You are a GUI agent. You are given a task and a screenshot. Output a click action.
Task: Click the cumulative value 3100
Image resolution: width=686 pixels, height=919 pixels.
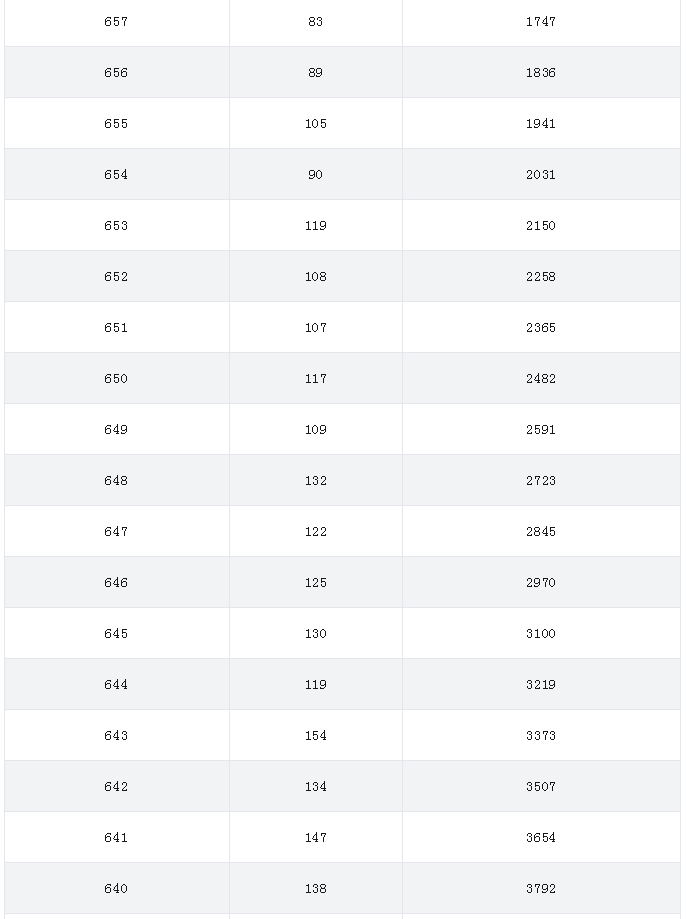[x=541, y=634]
